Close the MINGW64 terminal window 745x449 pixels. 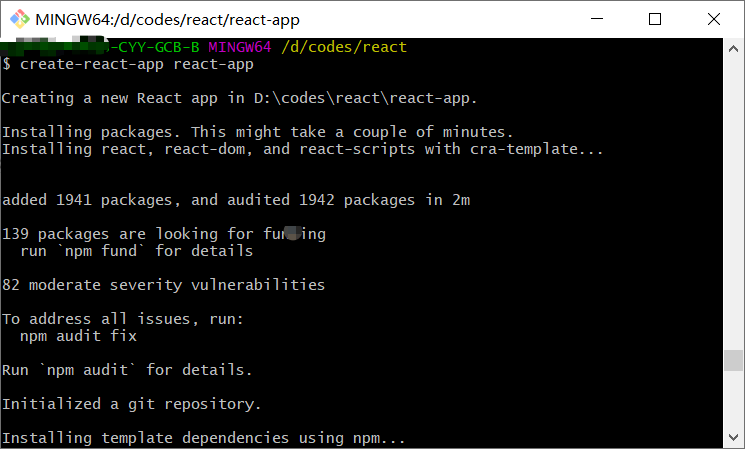coord(714,19)
